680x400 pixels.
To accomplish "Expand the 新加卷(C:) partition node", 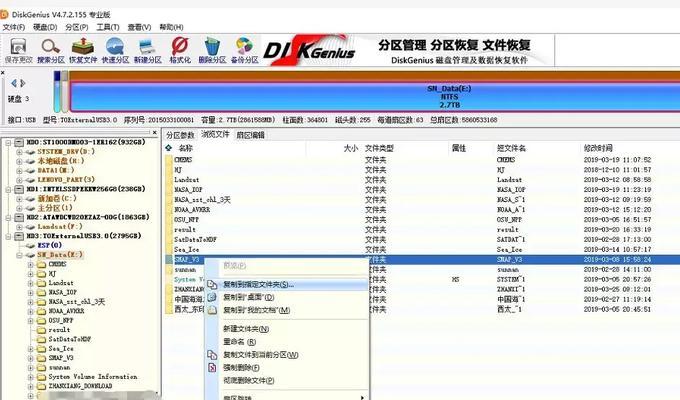I will pos(19,199).
